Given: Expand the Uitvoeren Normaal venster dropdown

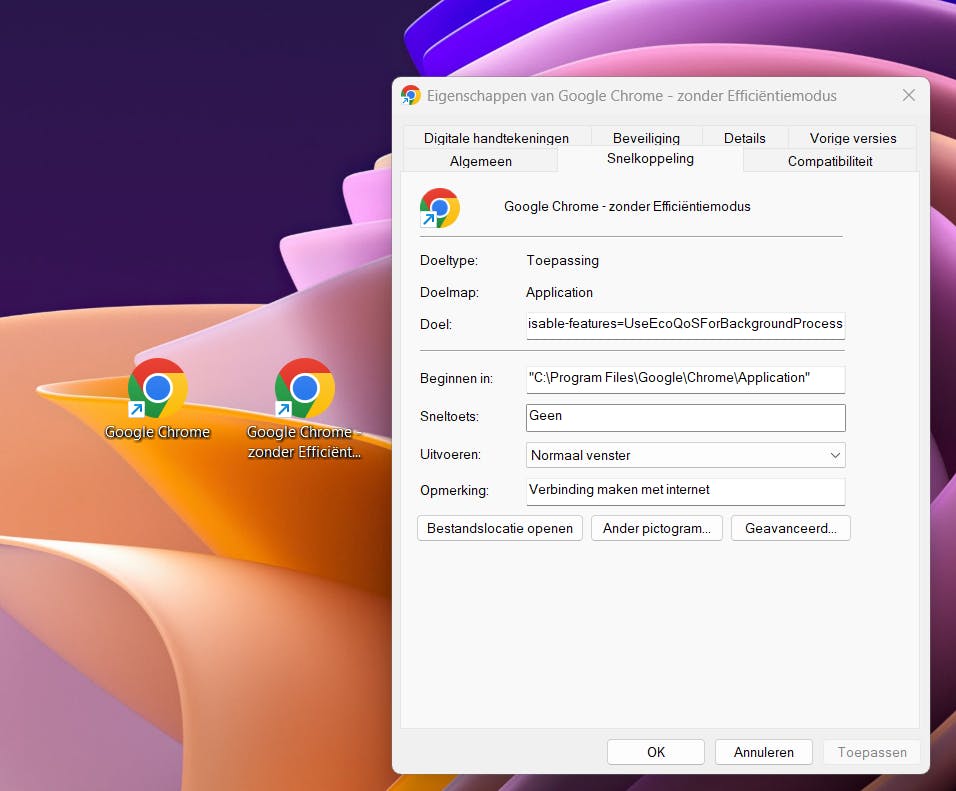Looking at the screenshot, I should coord(685,455).
